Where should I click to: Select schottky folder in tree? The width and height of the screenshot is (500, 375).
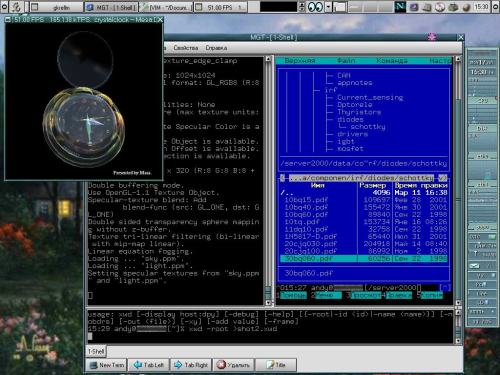point(368,127)
